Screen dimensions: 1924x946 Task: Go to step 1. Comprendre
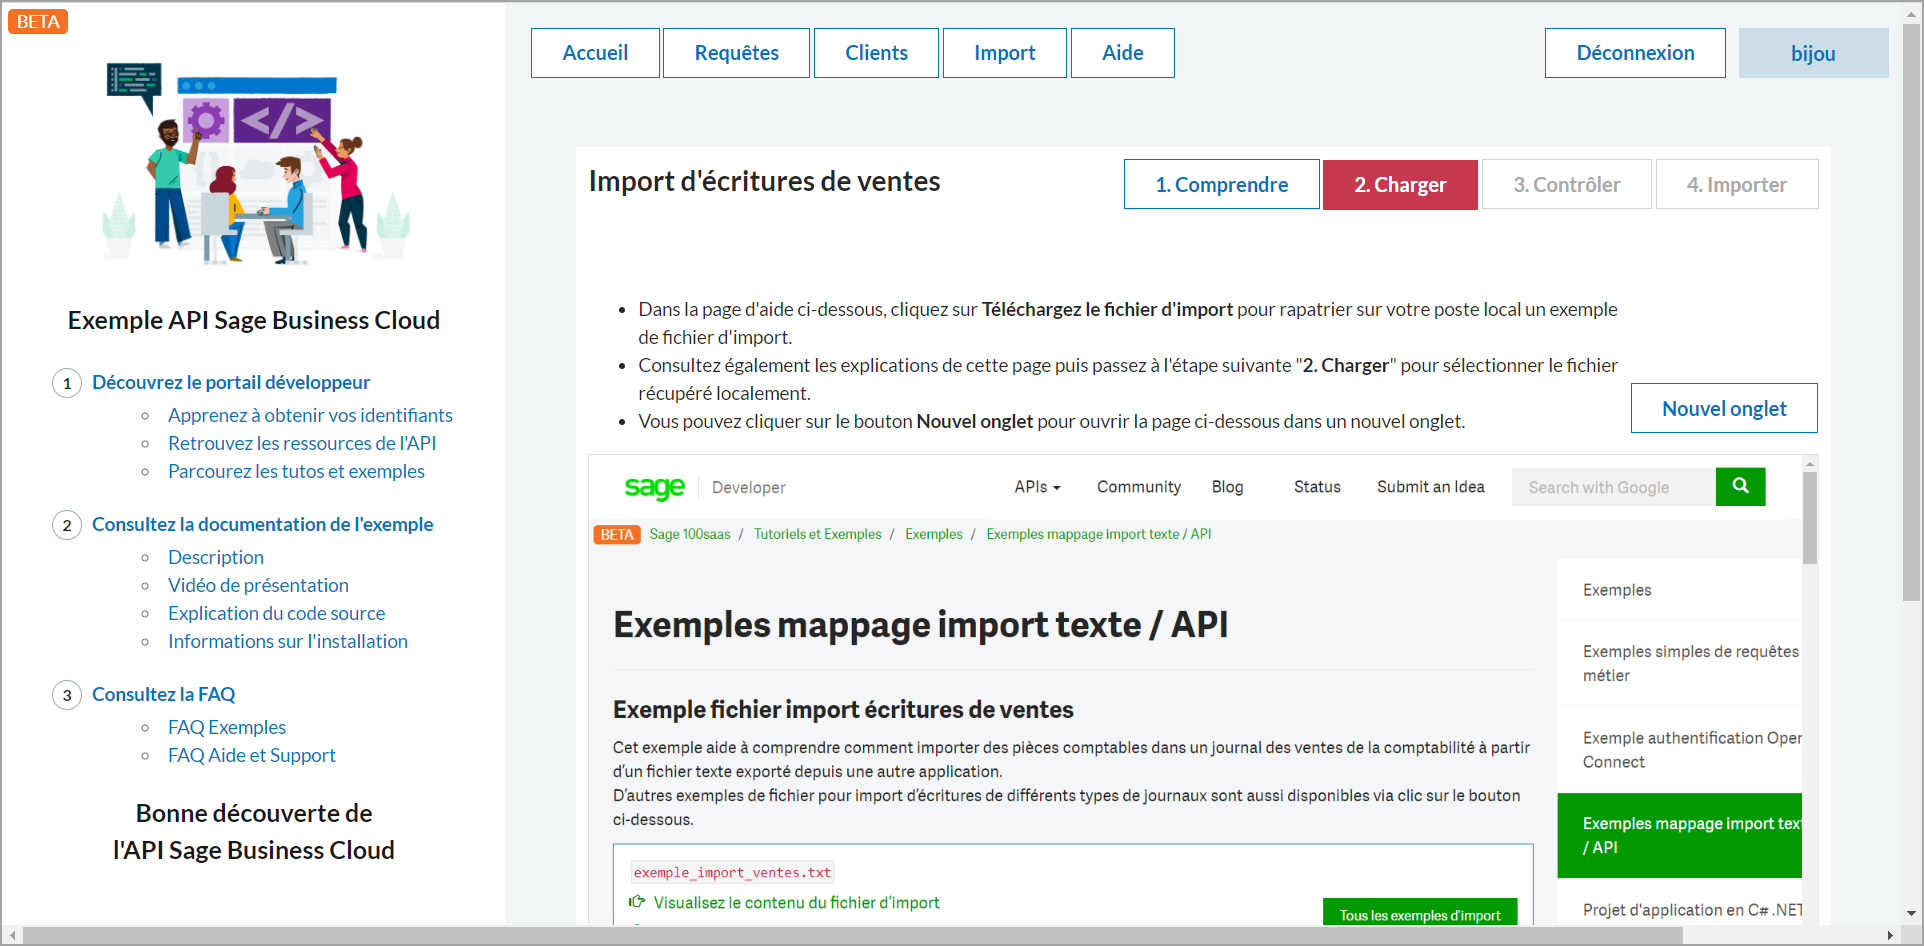pos(1221,184)
